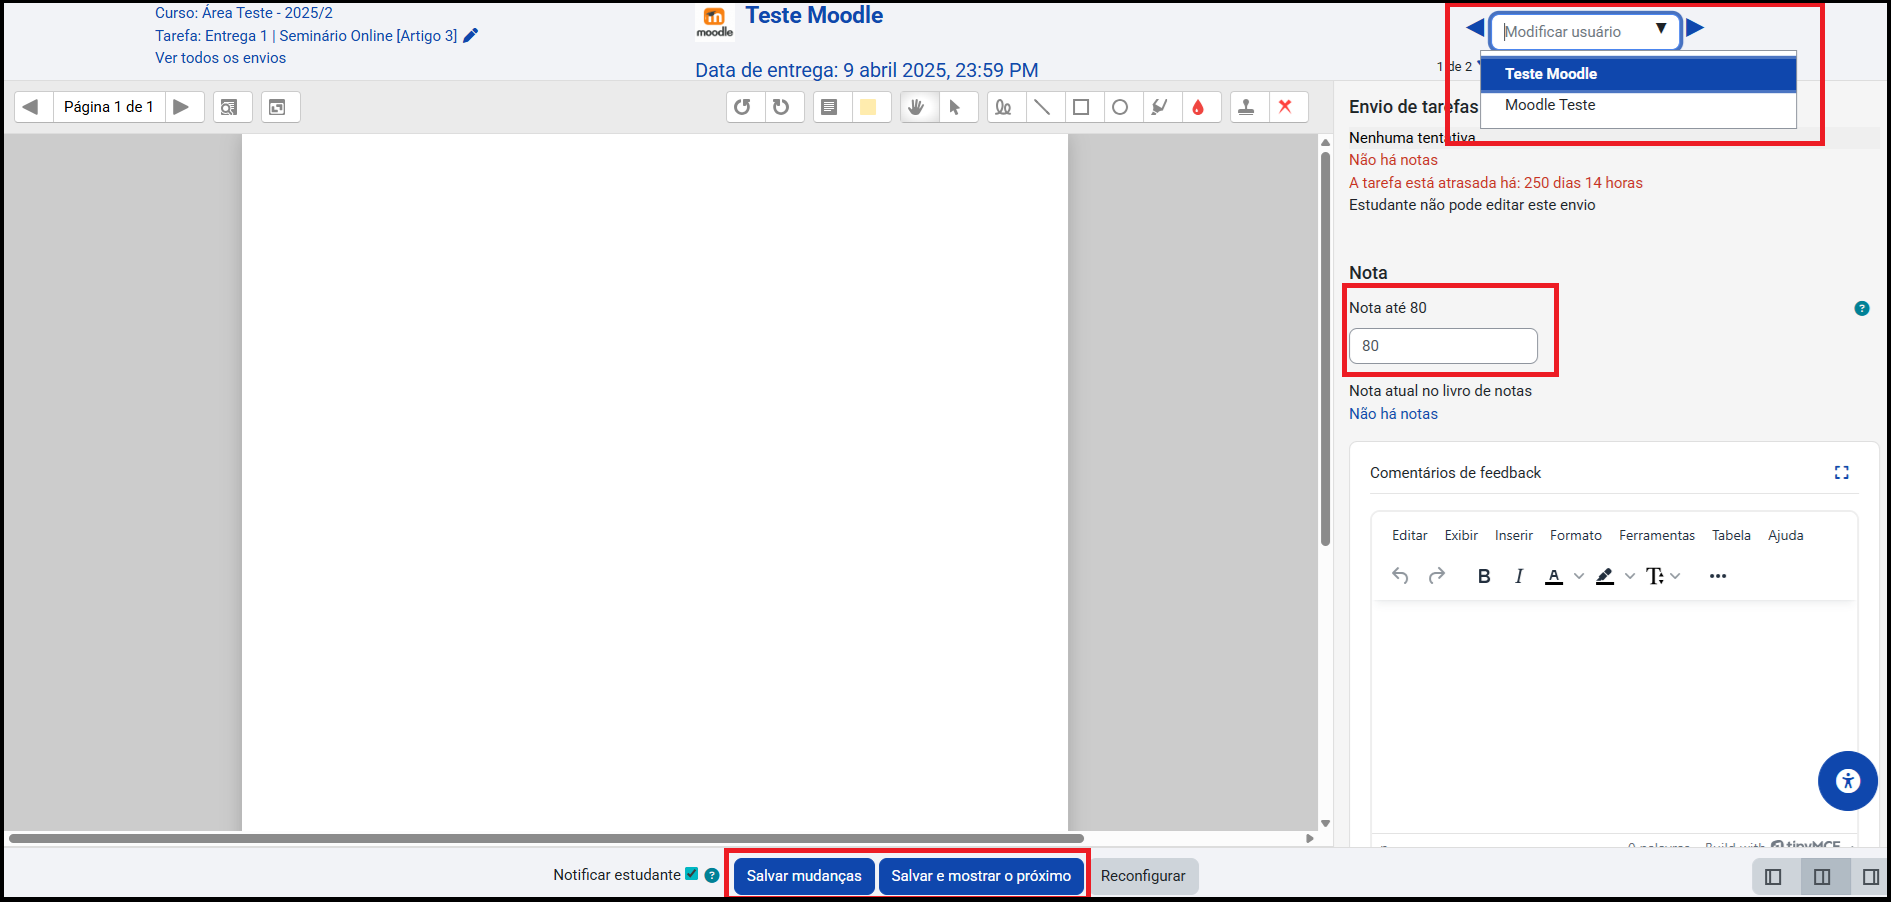Click Salvar mudanças button

point(803,876)
